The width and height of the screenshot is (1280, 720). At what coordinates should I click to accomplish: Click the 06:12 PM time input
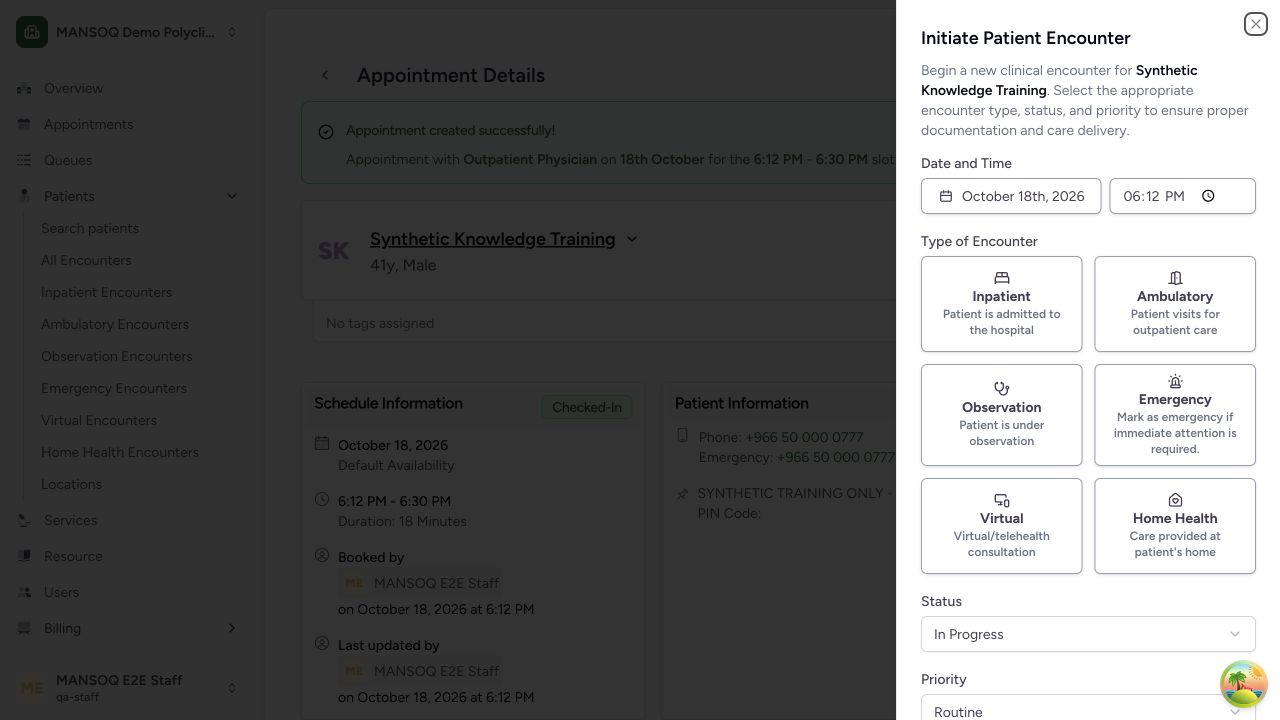coord(1182,196)
